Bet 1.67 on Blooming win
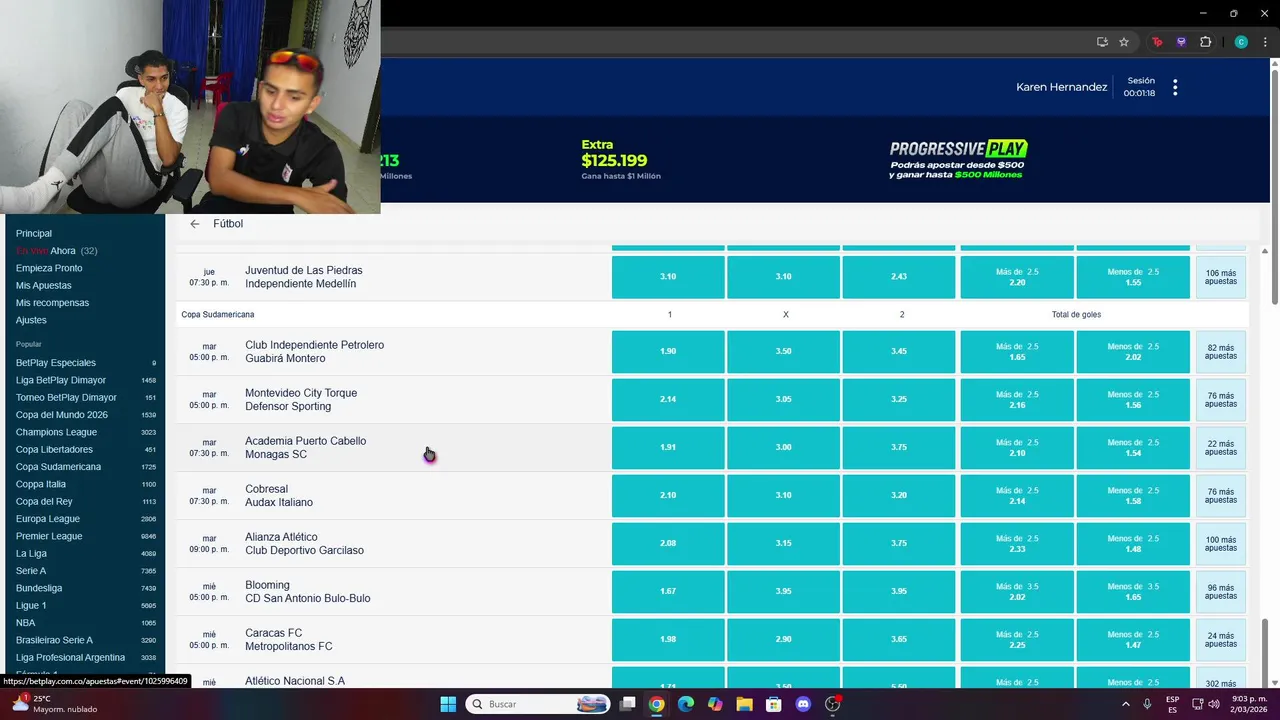The image size is (1280, 720). point(668,591)
